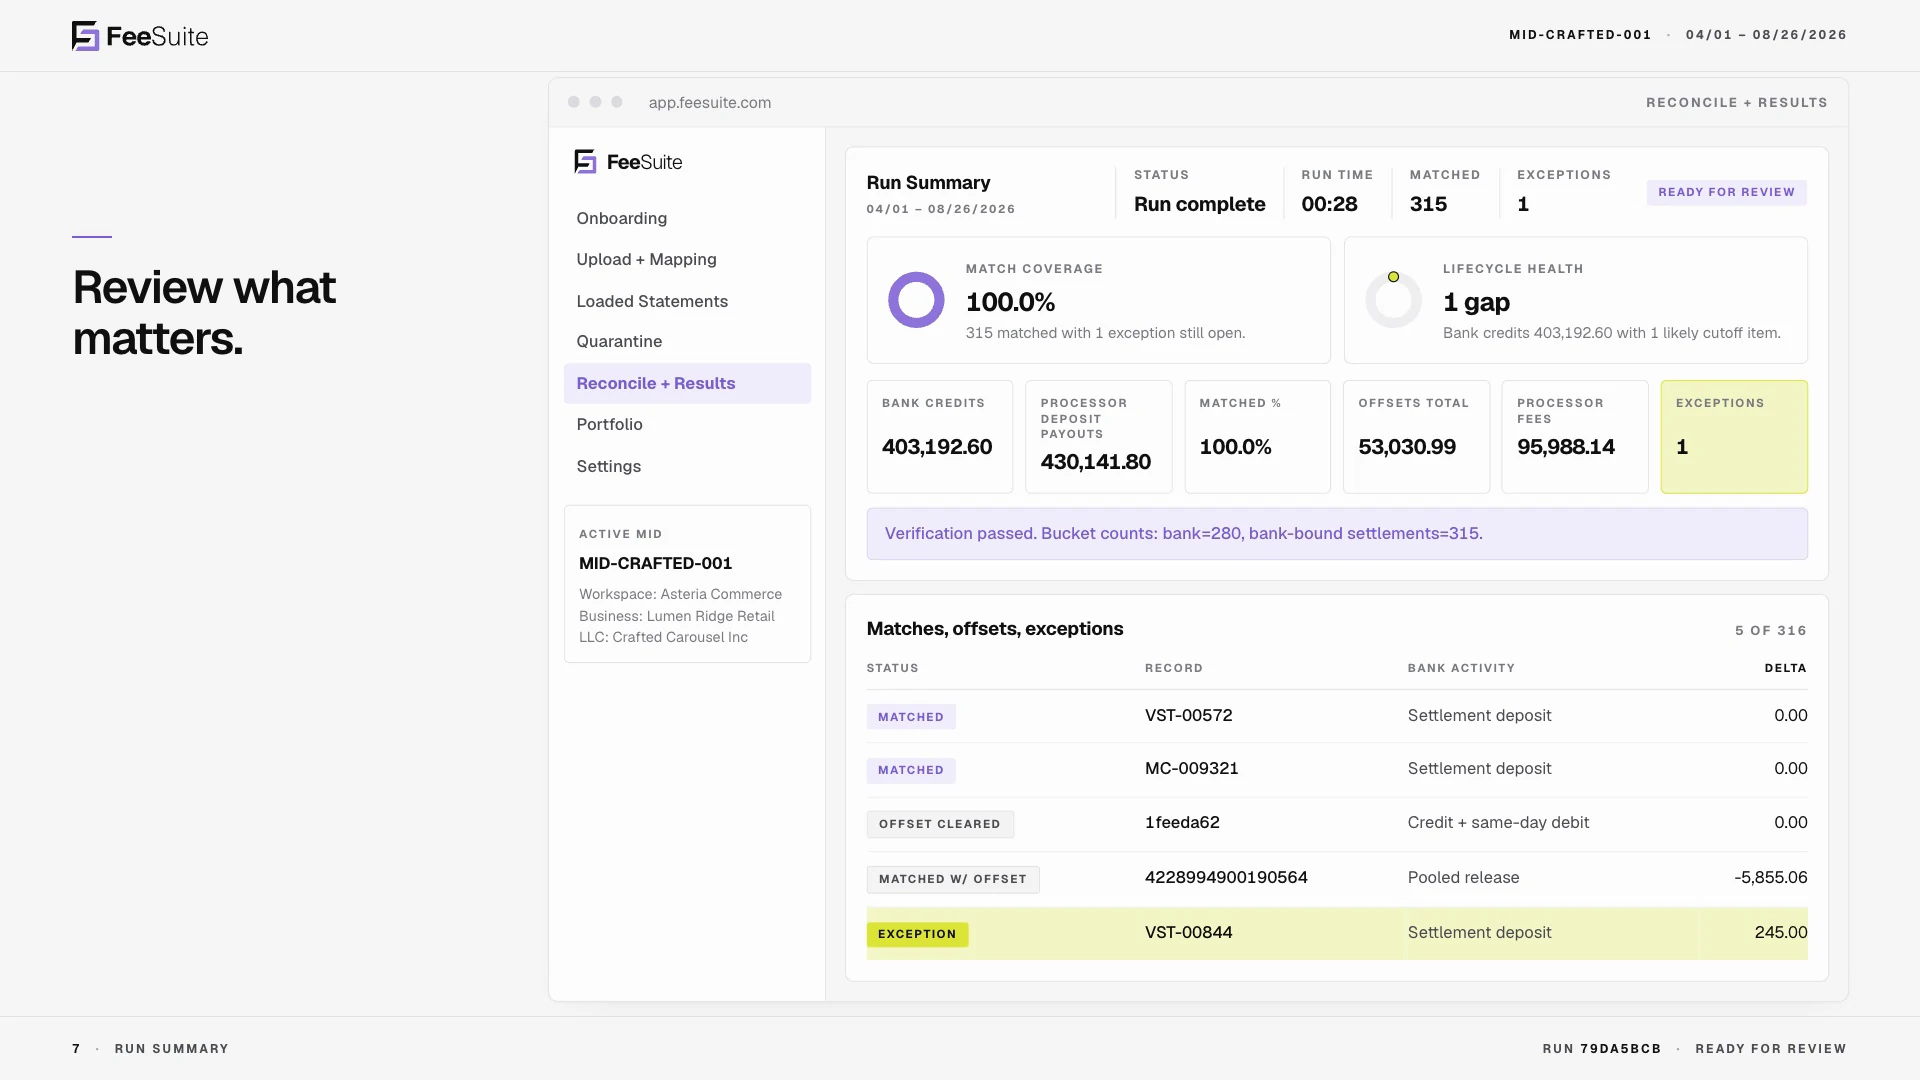Click the Pooled release bank activity
The height and width of the screenshot is (1080, 1920).
point(1463,877)
